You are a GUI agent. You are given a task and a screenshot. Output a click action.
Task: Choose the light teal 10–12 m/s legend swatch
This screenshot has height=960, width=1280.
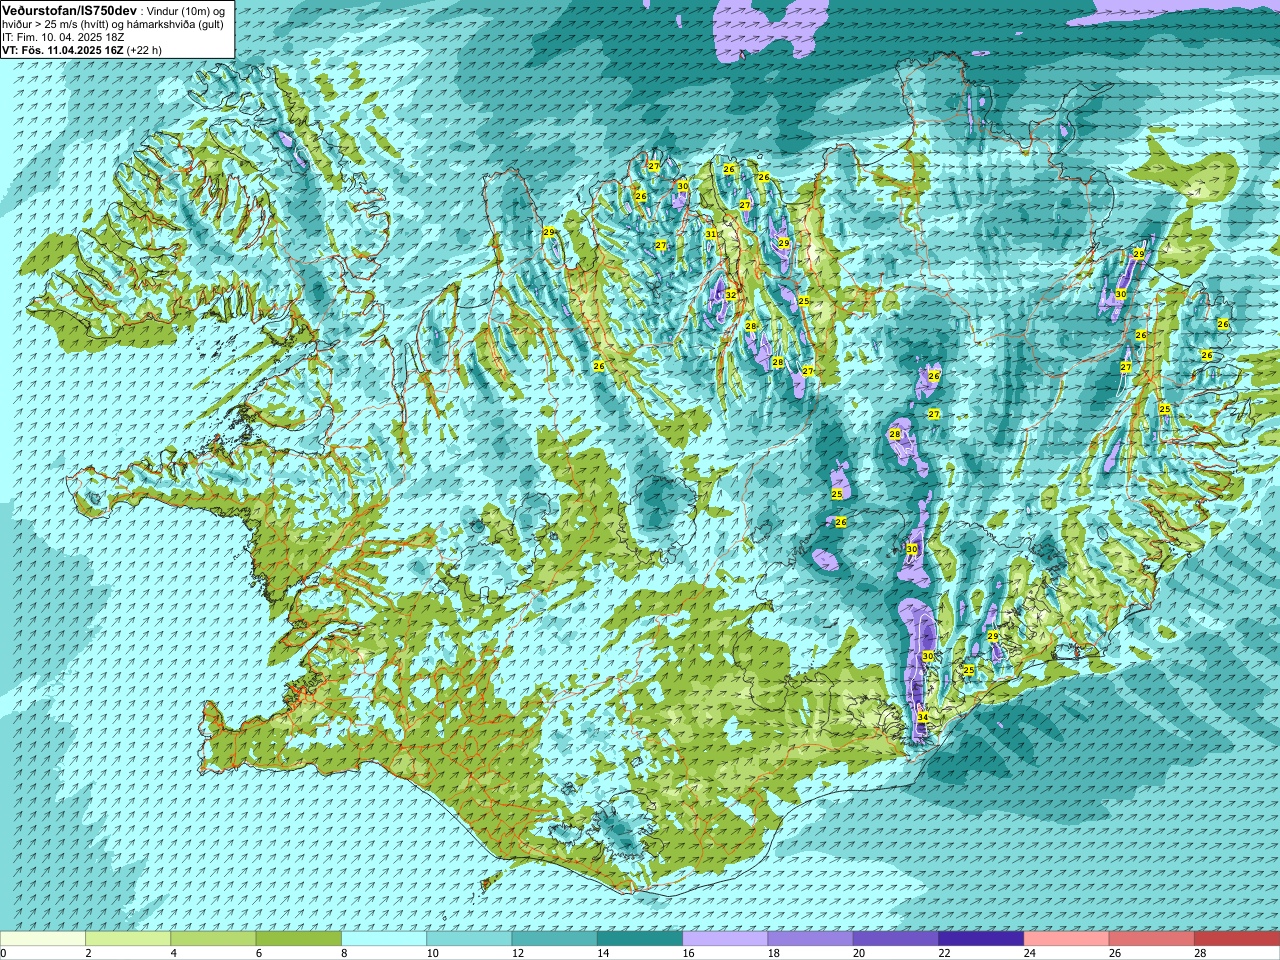coord(469,939)
